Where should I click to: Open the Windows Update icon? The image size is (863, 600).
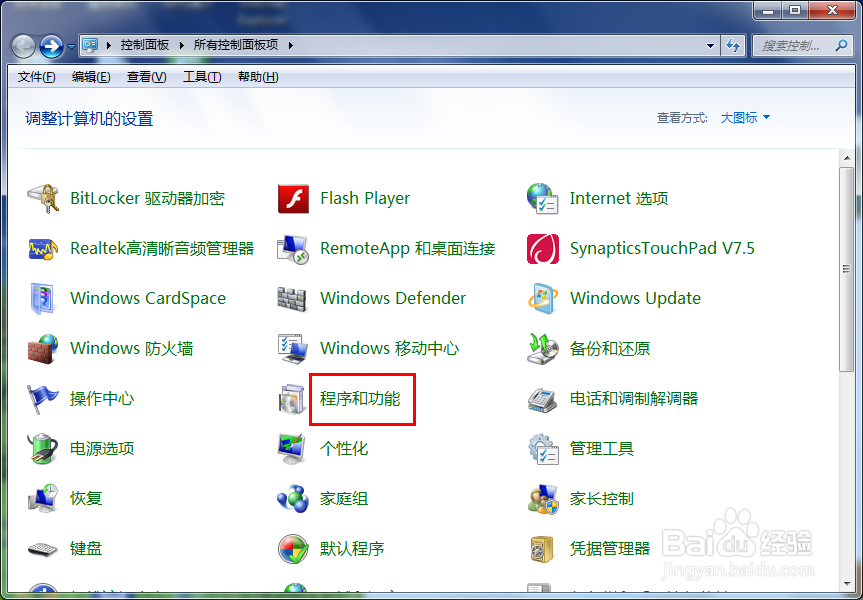coord(543,299)
